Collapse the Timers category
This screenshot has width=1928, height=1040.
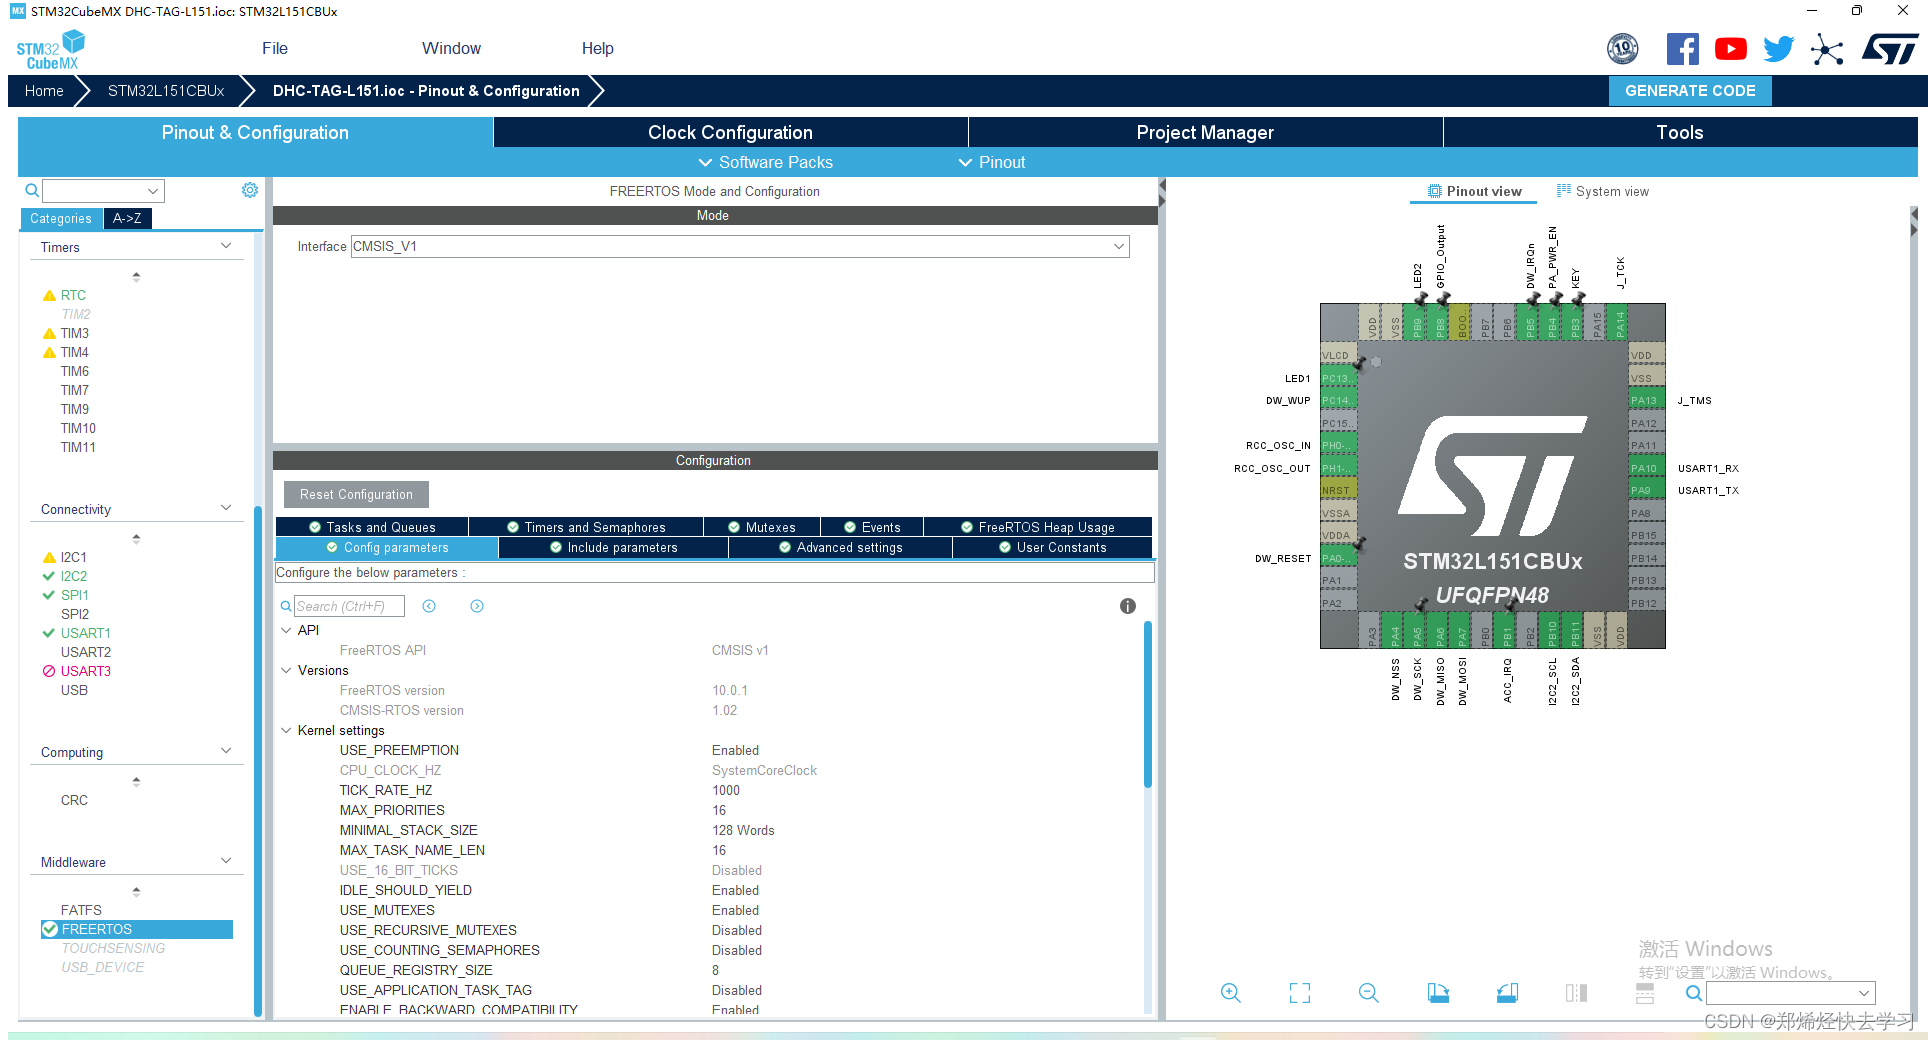(226, 246)
